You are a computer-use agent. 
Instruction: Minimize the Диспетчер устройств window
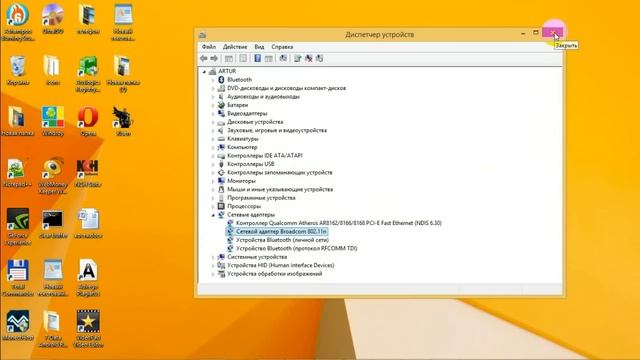pos(523,33)
